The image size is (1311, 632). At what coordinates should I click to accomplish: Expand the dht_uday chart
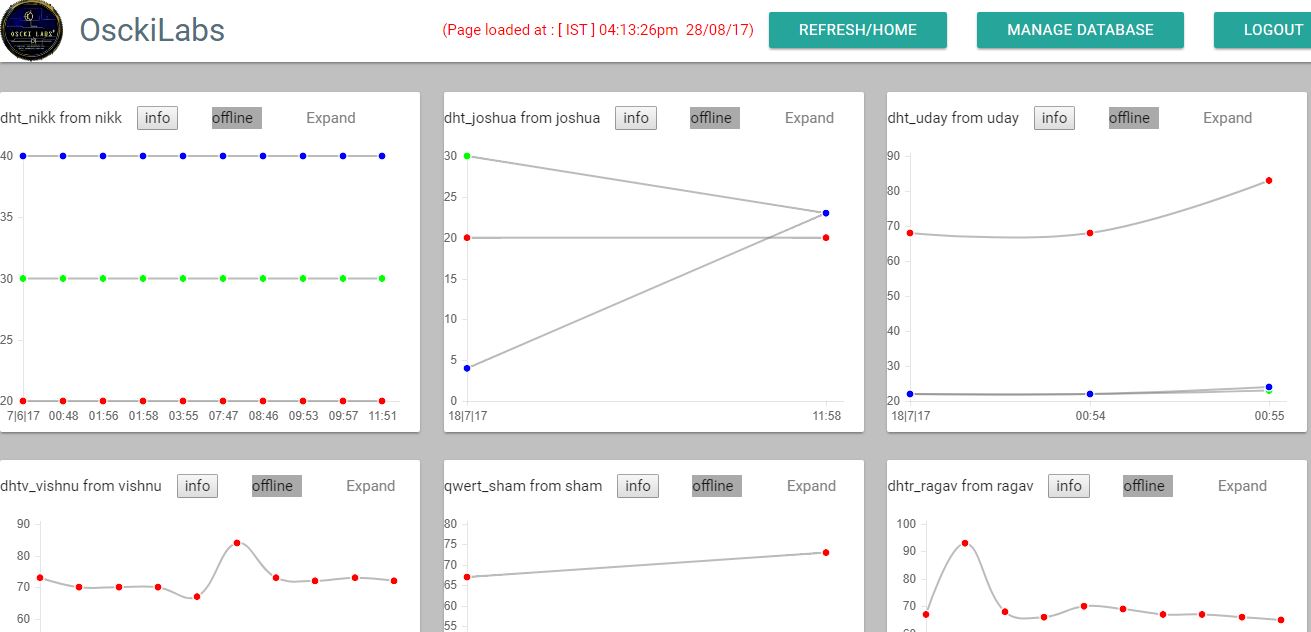pyautogui.click(x=1228, y=118)
